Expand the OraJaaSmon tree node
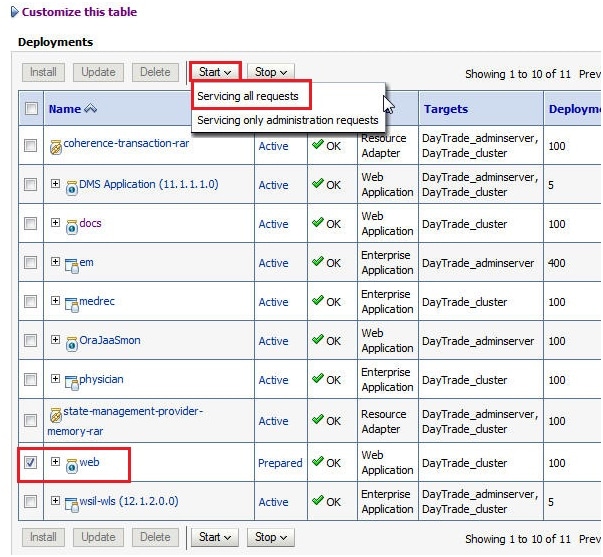 (x=55, y=339)
